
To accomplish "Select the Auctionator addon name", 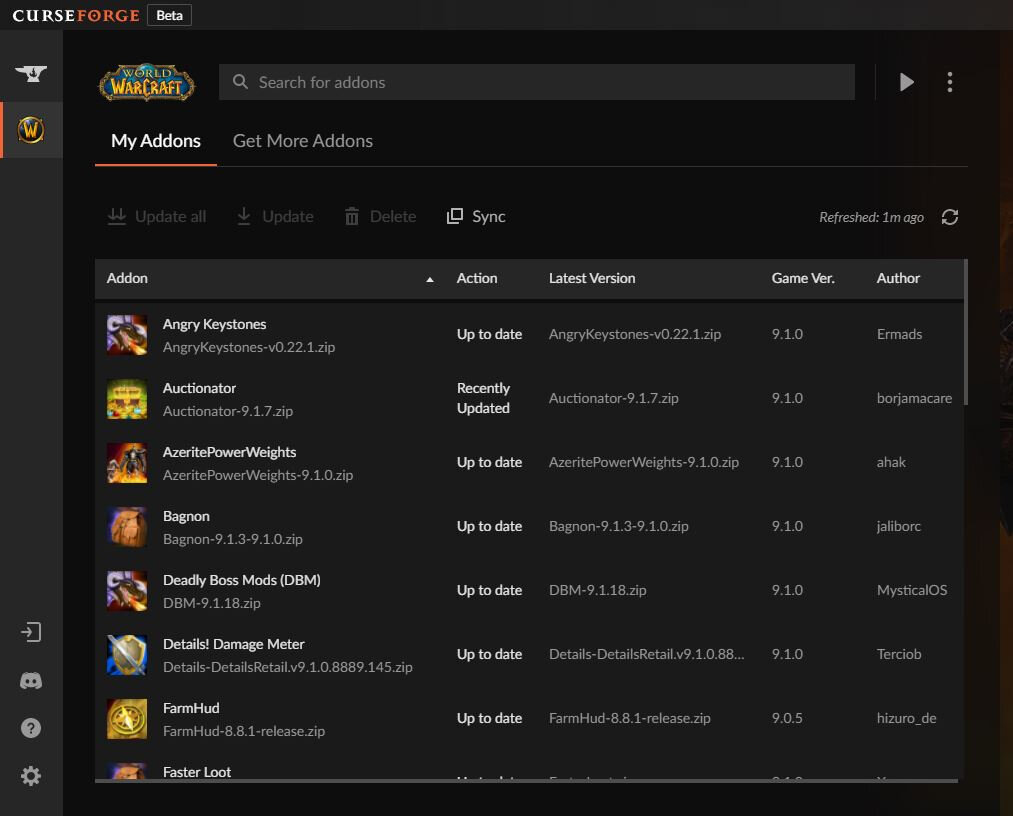I will [199, 388].
